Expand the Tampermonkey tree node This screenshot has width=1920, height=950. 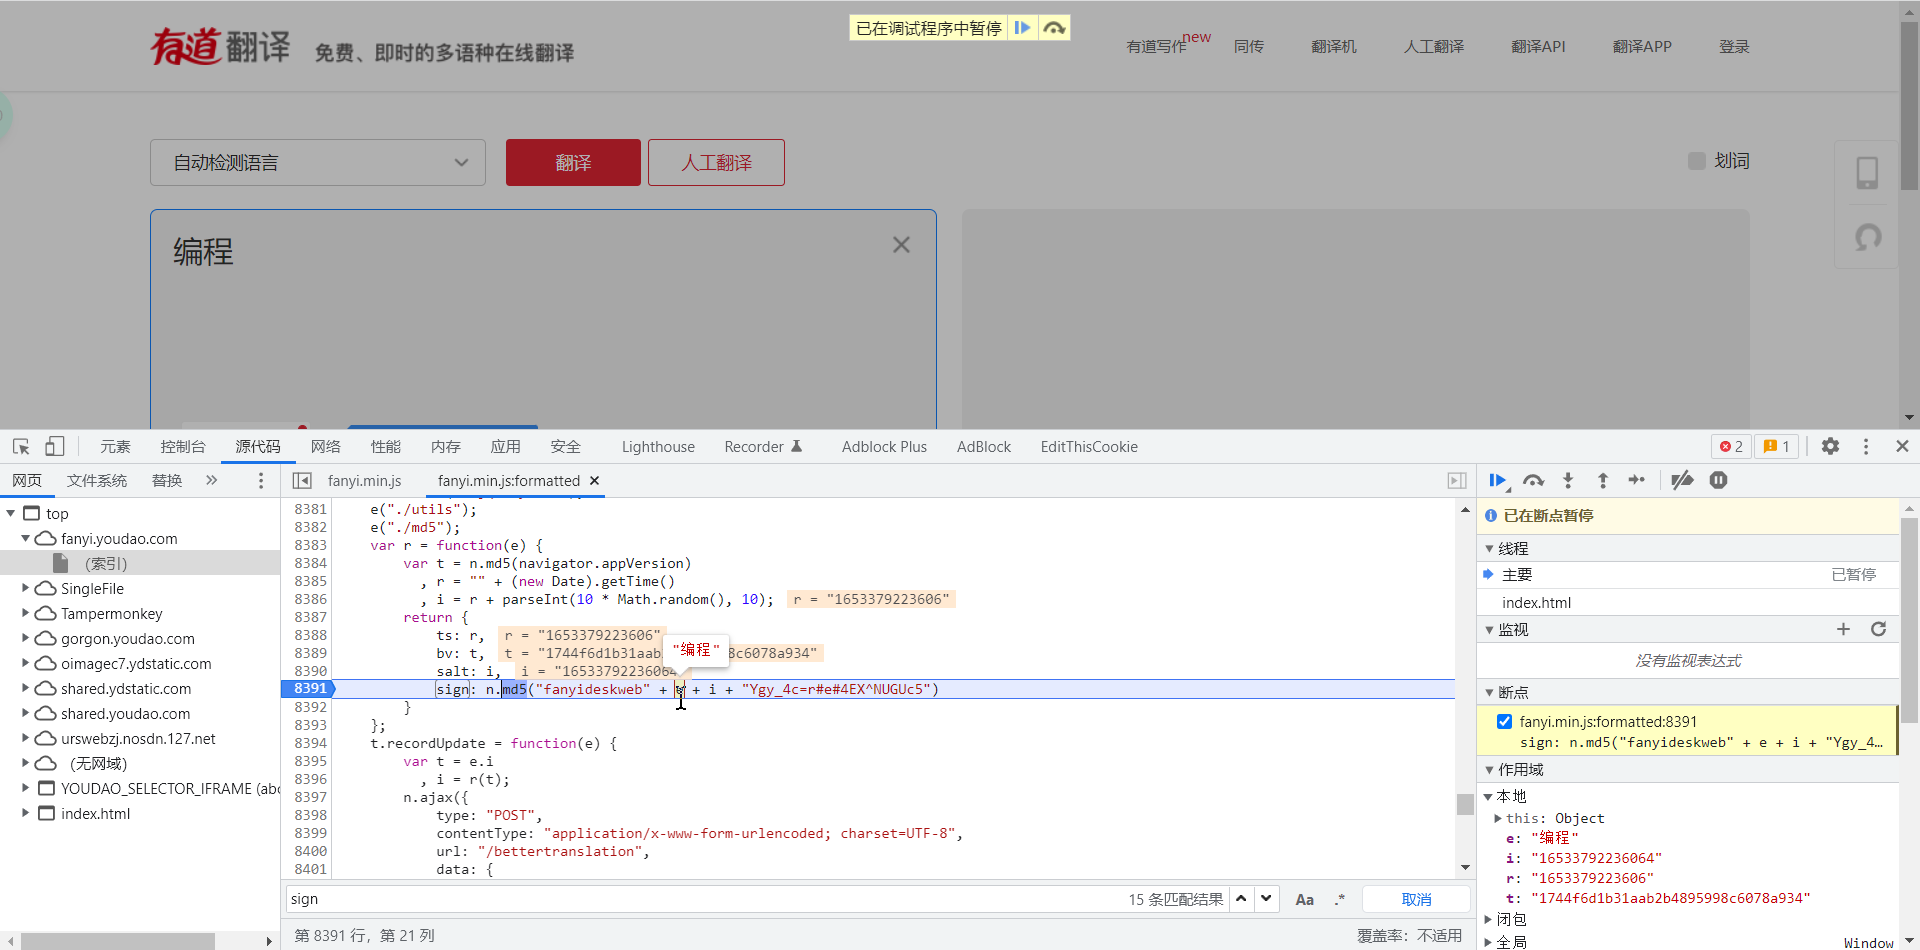(x=26, y=614)
